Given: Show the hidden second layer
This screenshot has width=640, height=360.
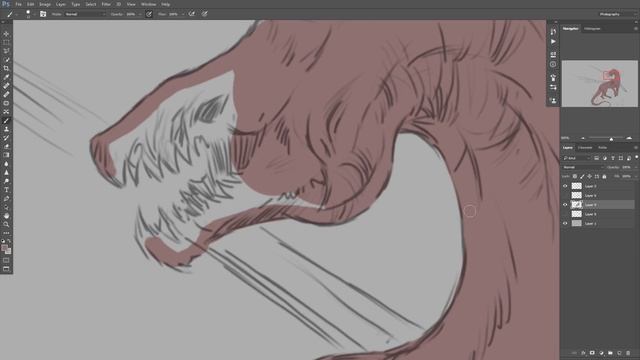Looking at the screenshot, I should tap(565, 196).
